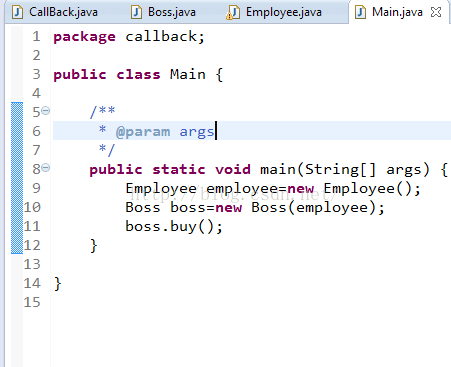
Task: Click line number 9 in the gutter
Action: [36, 188]
